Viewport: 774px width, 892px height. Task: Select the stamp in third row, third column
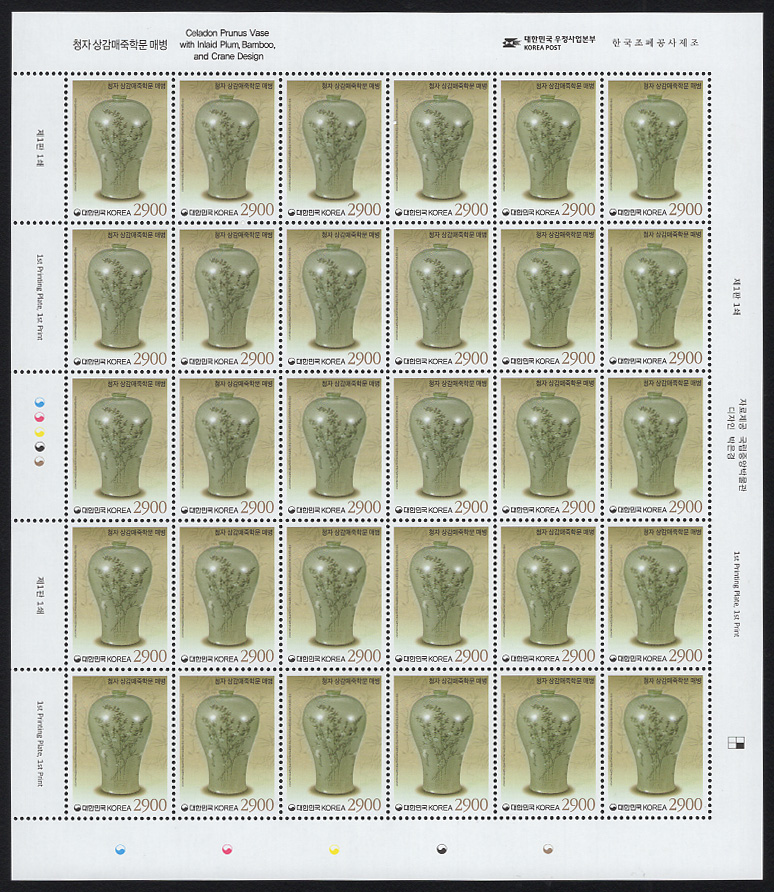click(x=334, y=447)
